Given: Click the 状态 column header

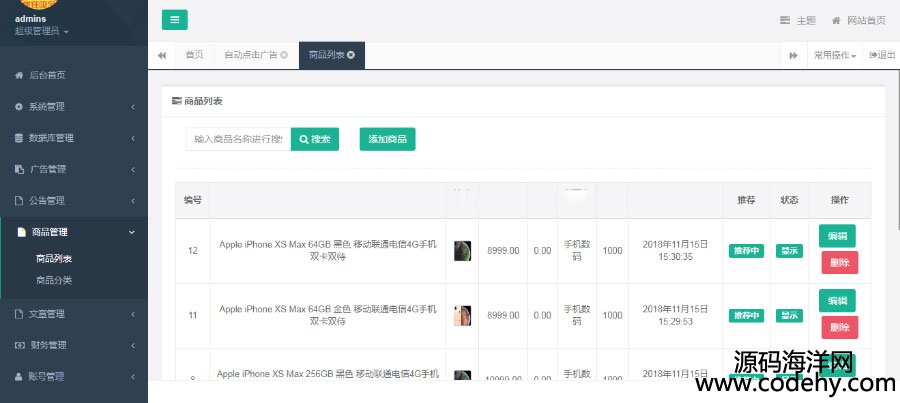Looking at the screenshot, I should [789, 200].
